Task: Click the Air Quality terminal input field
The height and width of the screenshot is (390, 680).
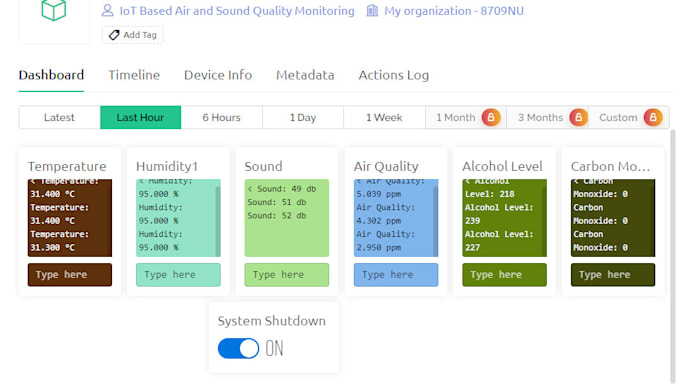Action: (x=396, y=275)
